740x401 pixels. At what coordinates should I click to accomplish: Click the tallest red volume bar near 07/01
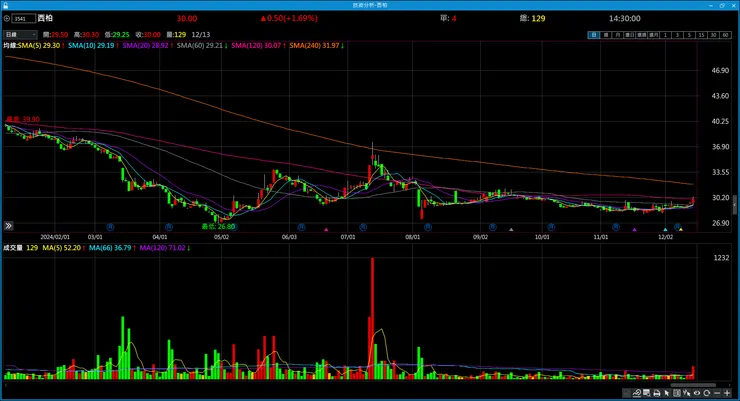[372, 318]
